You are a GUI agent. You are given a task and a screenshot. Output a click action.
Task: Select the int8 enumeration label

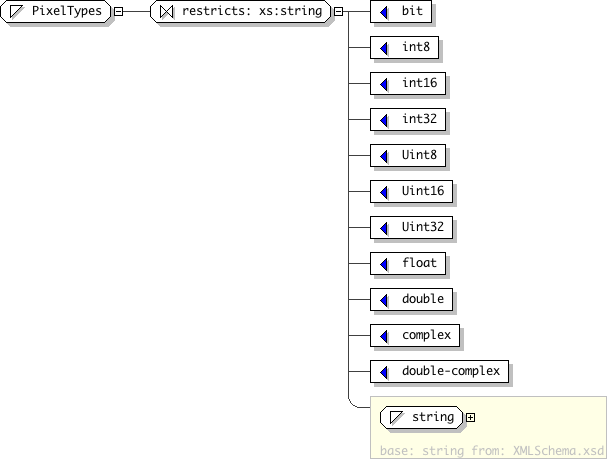[416, 47]
